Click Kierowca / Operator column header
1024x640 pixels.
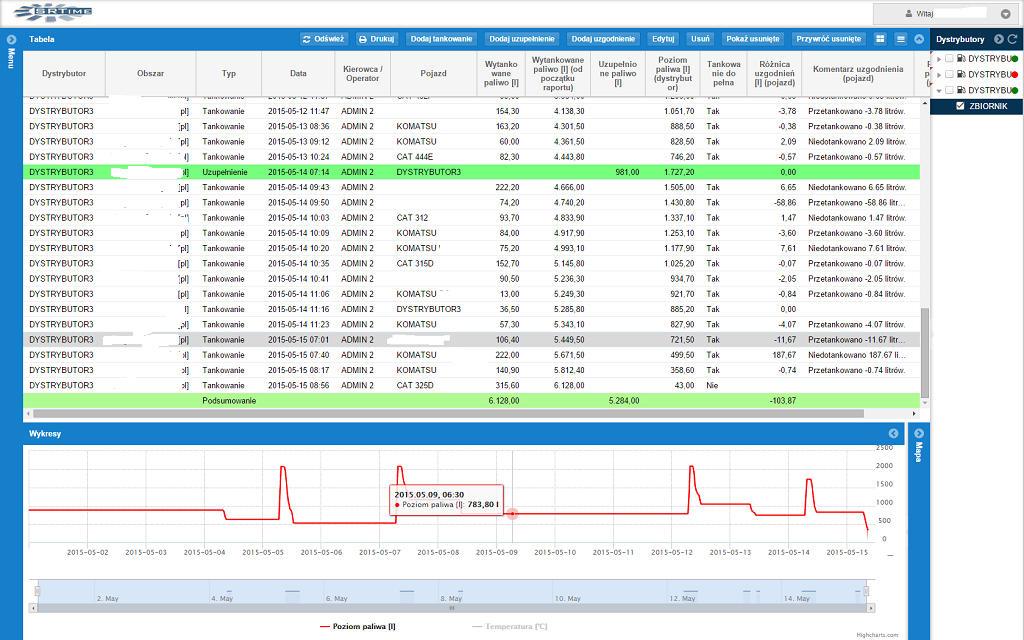362,74
